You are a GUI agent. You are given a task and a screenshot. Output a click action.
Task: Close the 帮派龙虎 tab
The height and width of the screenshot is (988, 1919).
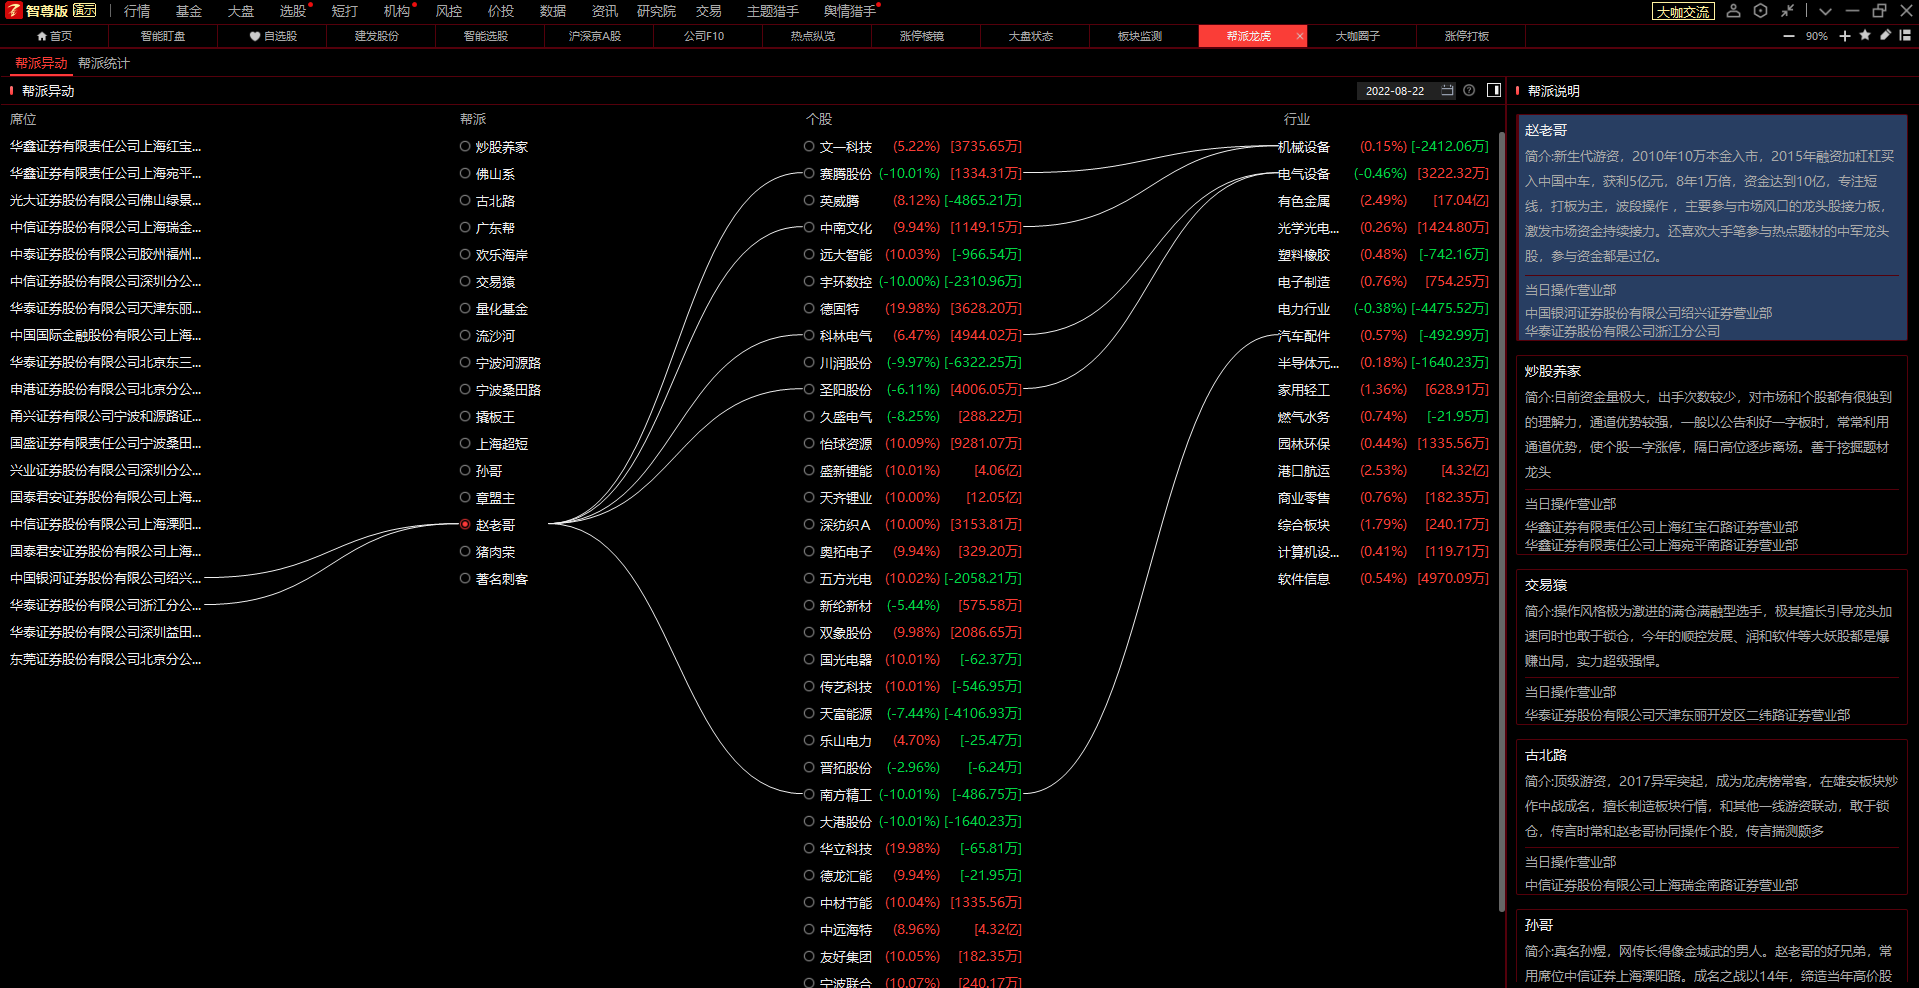[x=1300, y=36]
